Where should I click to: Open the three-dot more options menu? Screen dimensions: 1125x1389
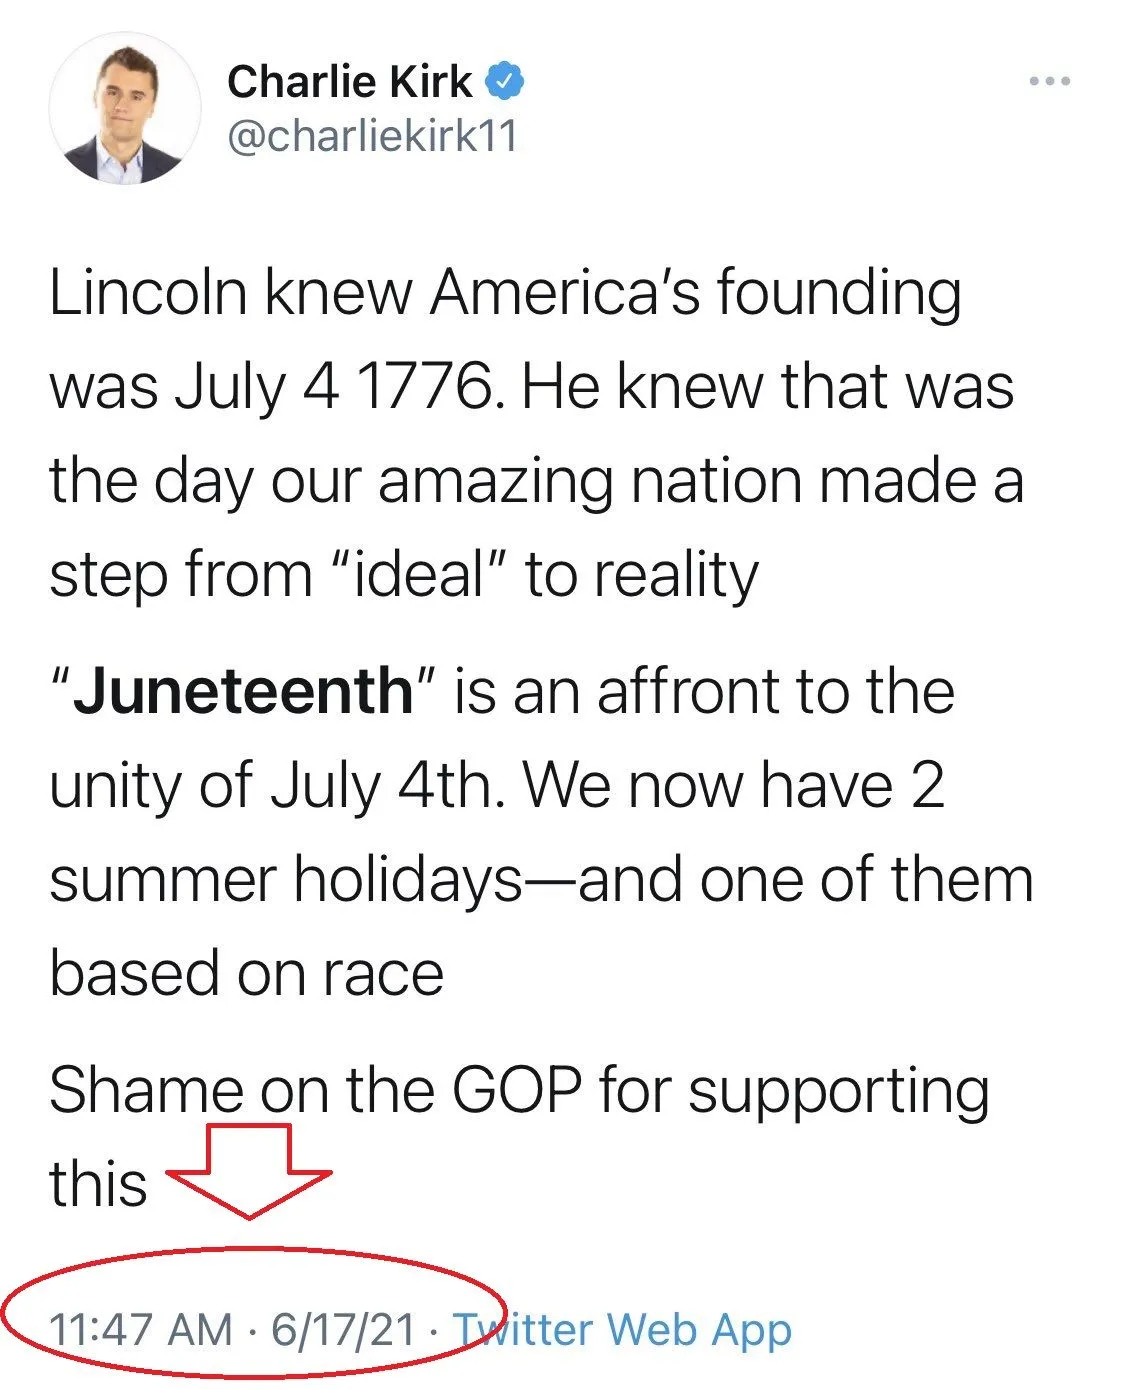(1049, 81)
